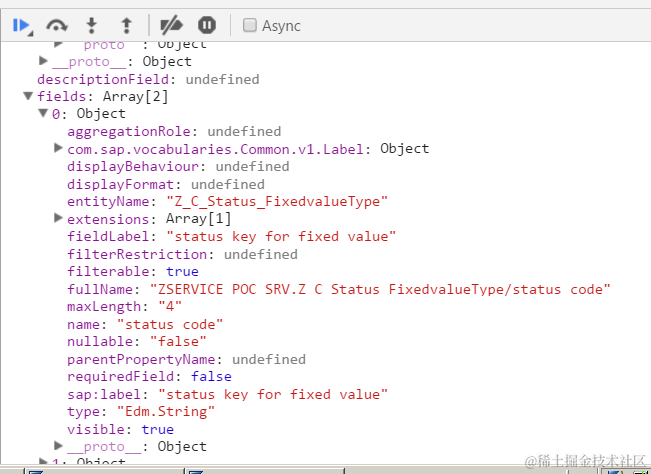651x474 pixels.
Task: Expand com.sap.vocabularies.Common.v1.Label object
Action: tap(59, 148)
